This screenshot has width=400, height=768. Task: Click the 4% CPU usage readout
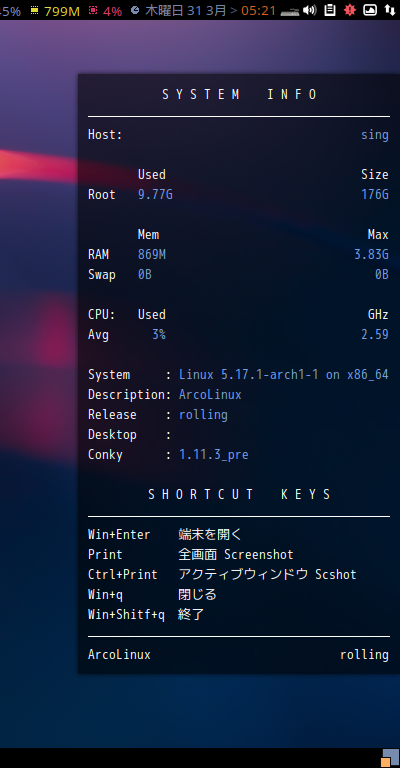click(112, 10)
